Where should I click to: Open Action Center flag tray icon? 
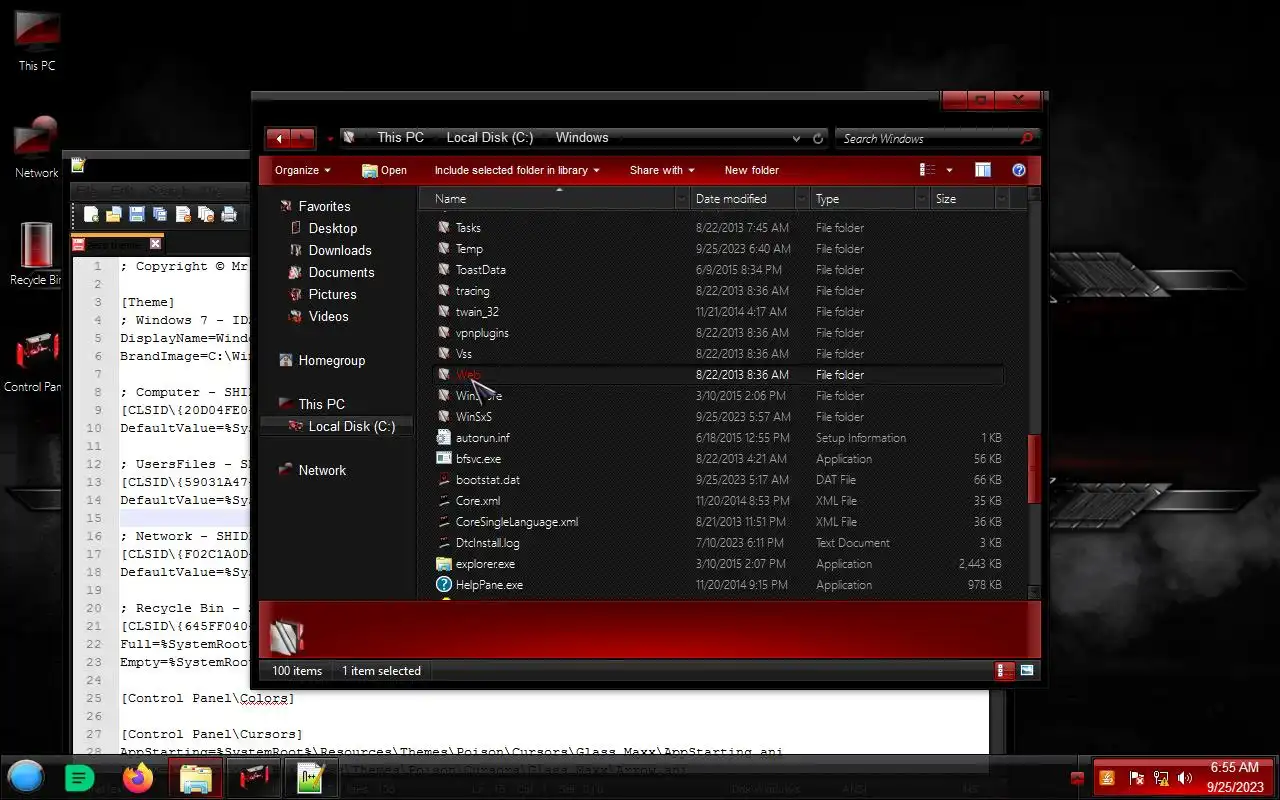[x=1136, y=778]
